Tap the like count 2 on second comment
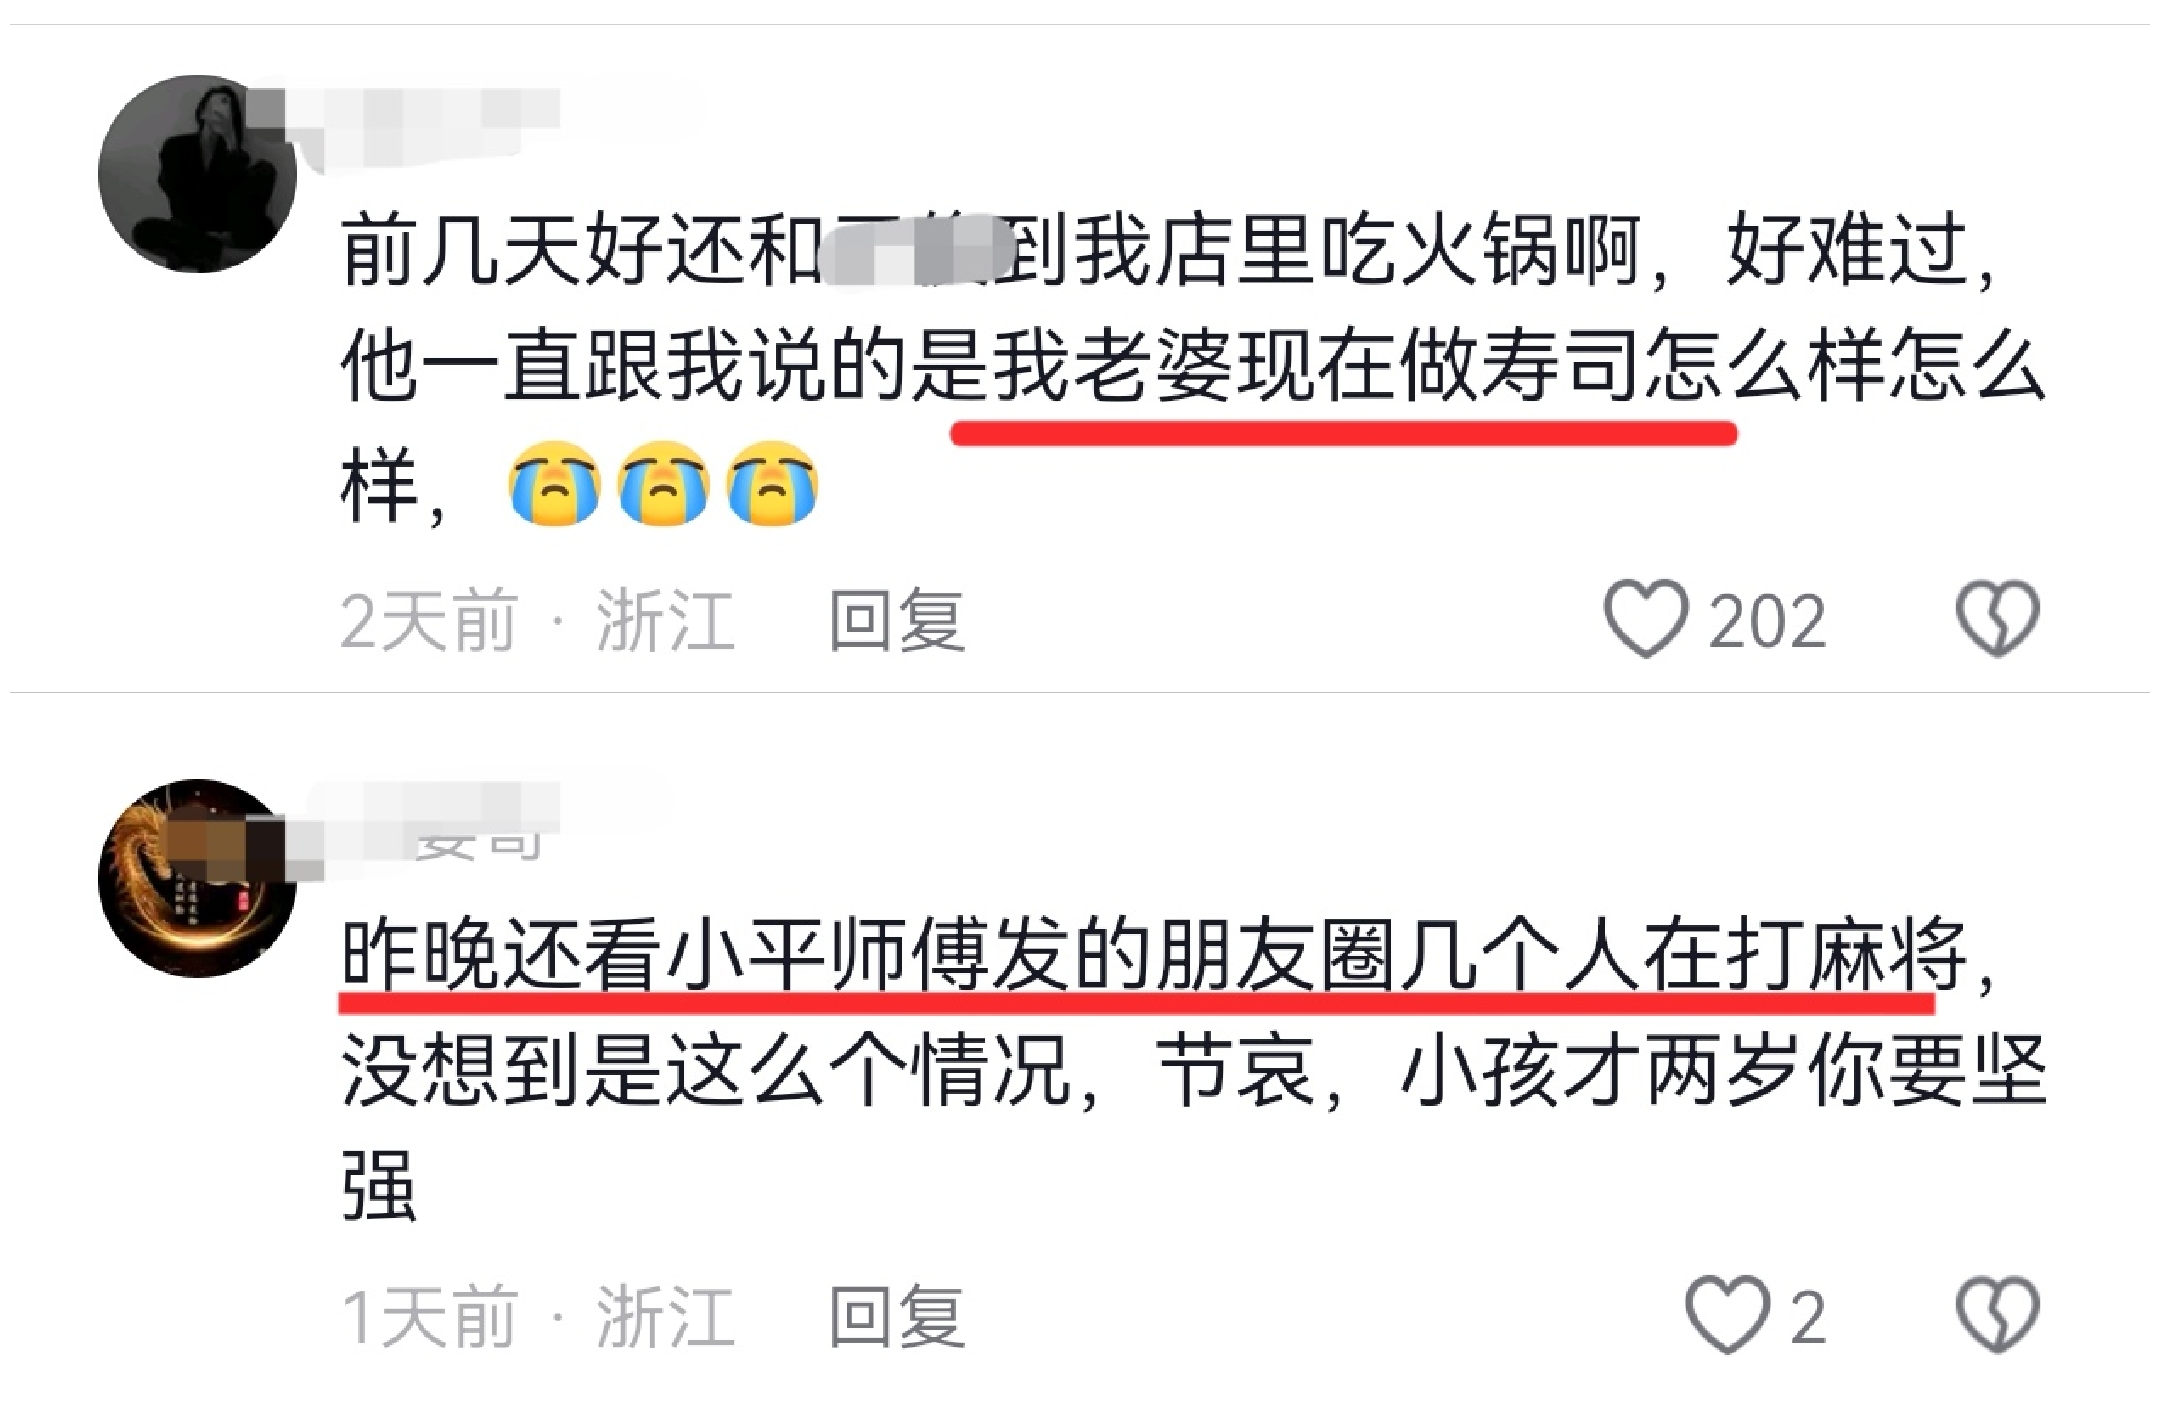This screenshot has width=2160, height=1404. pos(1807,1318)
